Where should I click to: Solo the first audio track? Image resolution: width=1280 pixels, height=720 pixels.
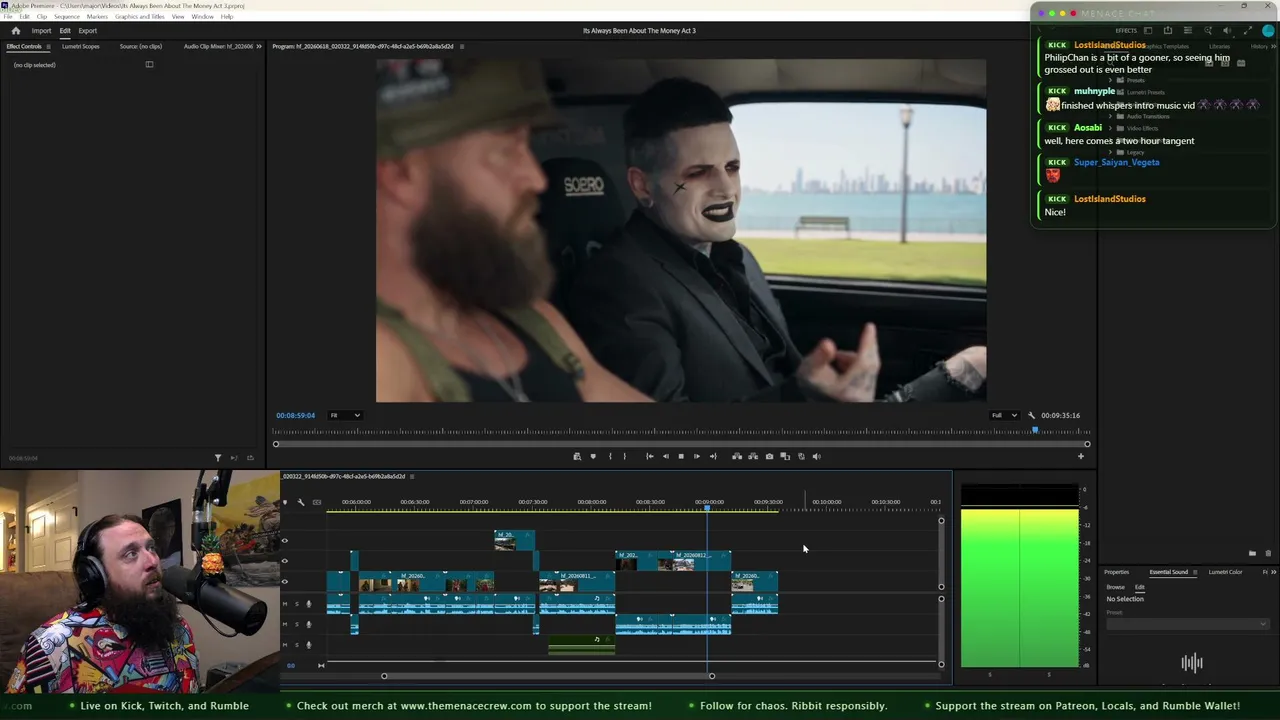[x=296, y=604]
